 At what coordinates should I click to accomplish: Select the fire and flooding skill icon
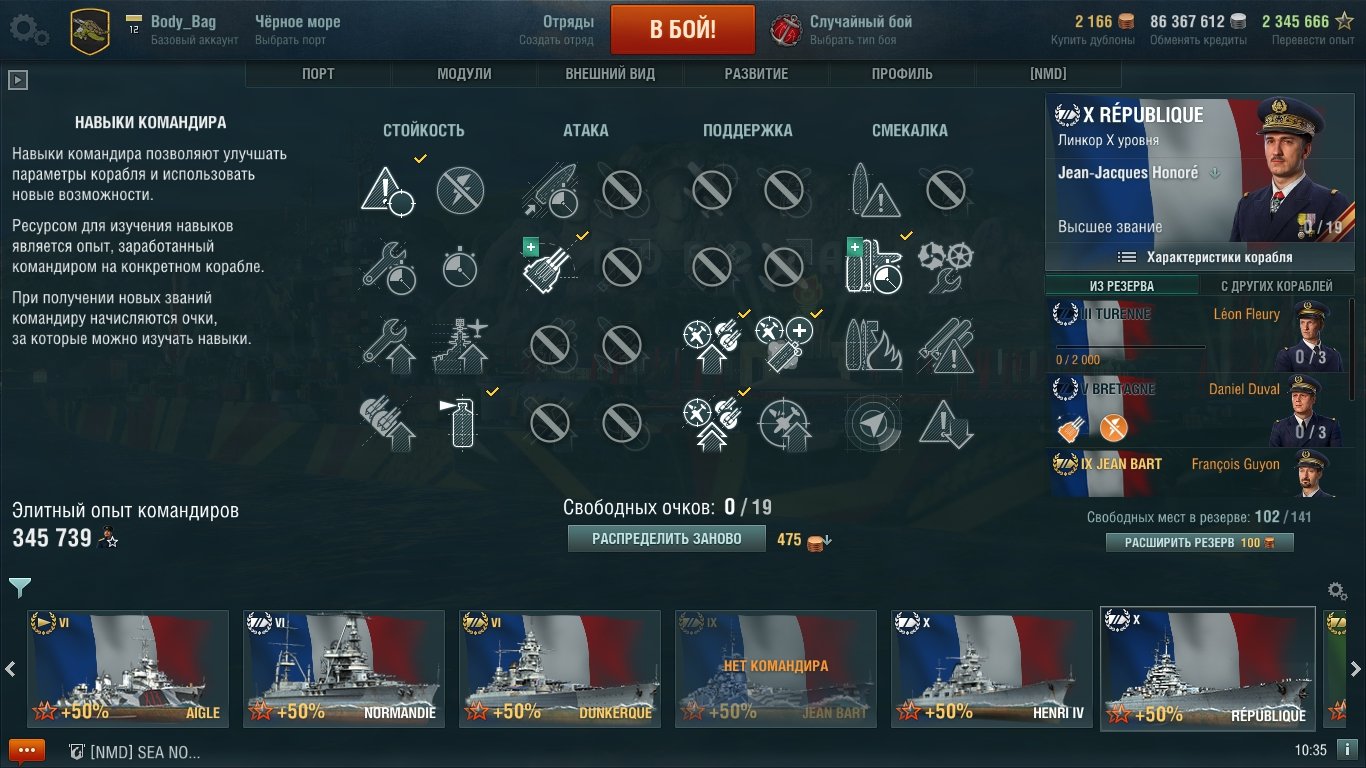[874, 344]
